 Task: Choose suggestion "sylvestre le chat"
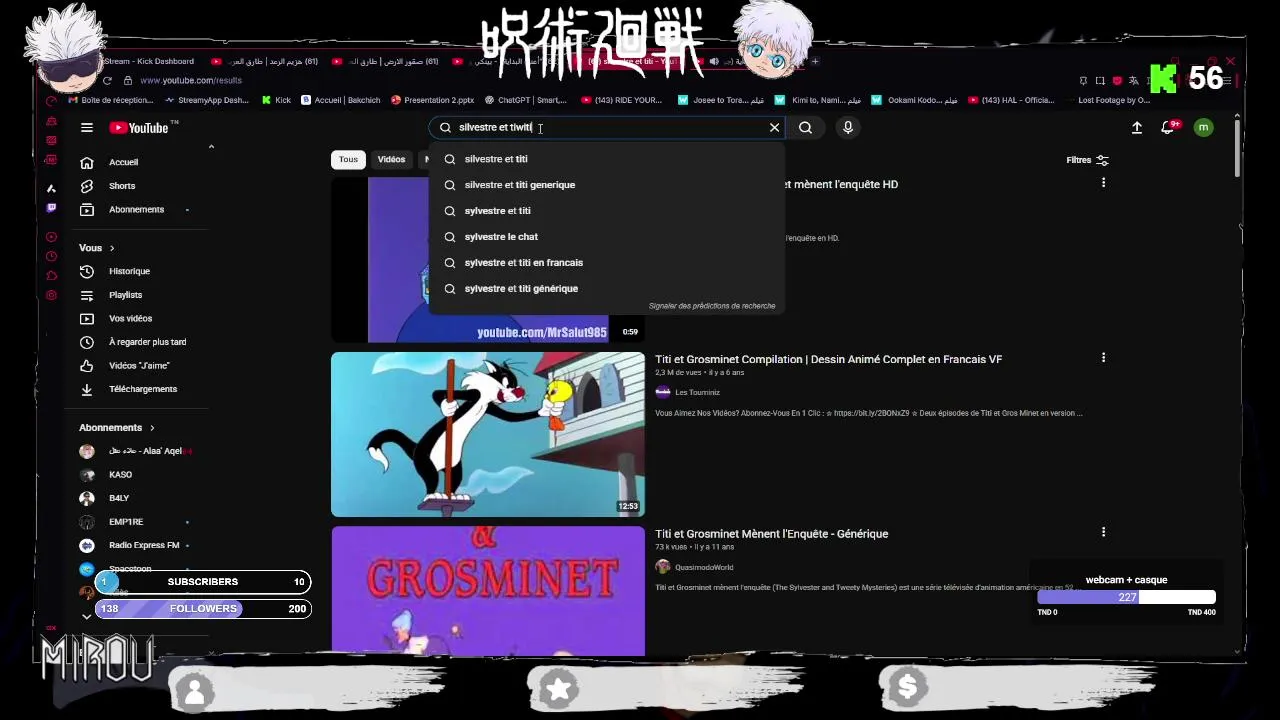tap(606, 237)
